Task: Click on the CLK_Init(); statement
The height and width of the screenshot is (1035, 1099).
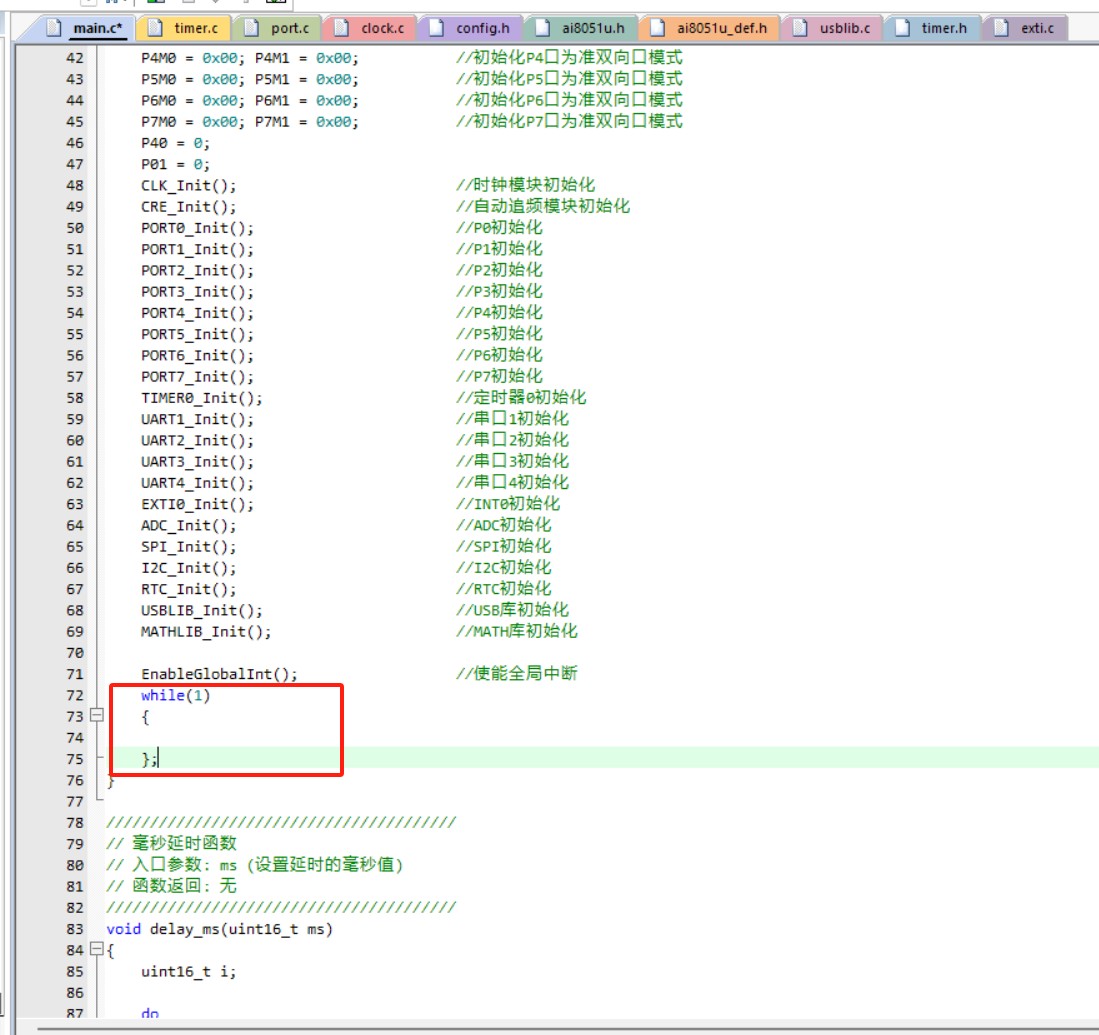Action: [188, 186]
